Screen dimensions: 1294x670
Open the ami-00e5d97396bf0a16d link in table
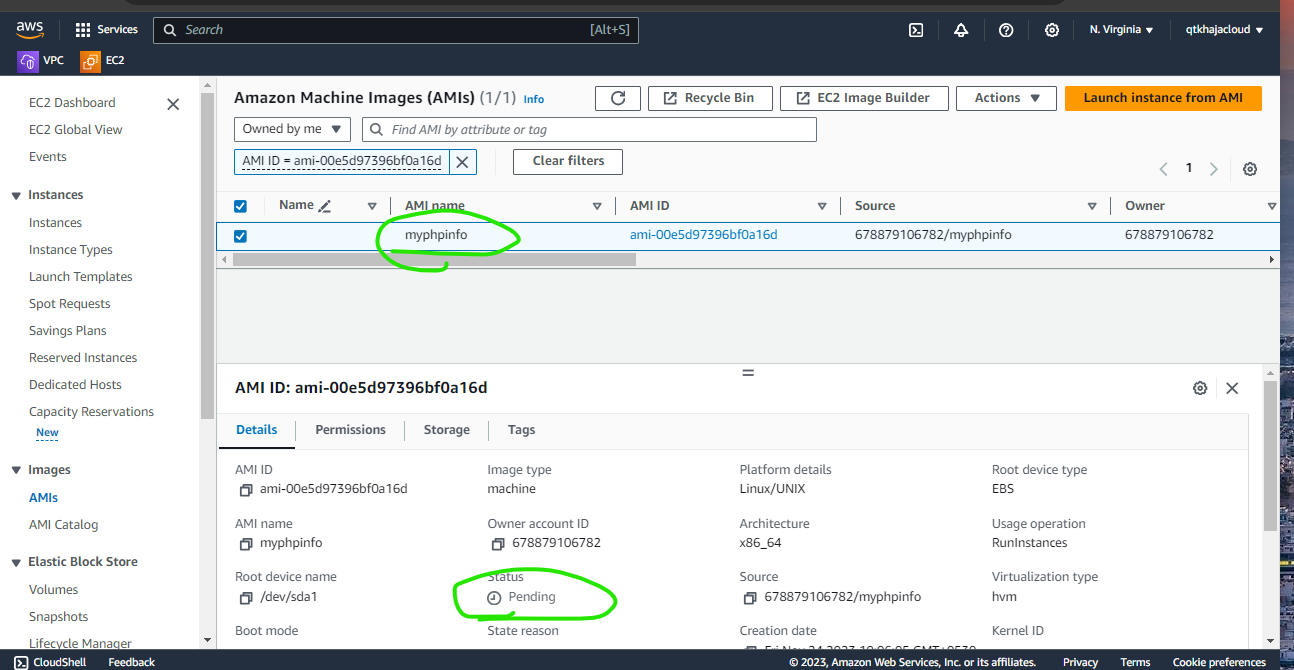(703, 235)
